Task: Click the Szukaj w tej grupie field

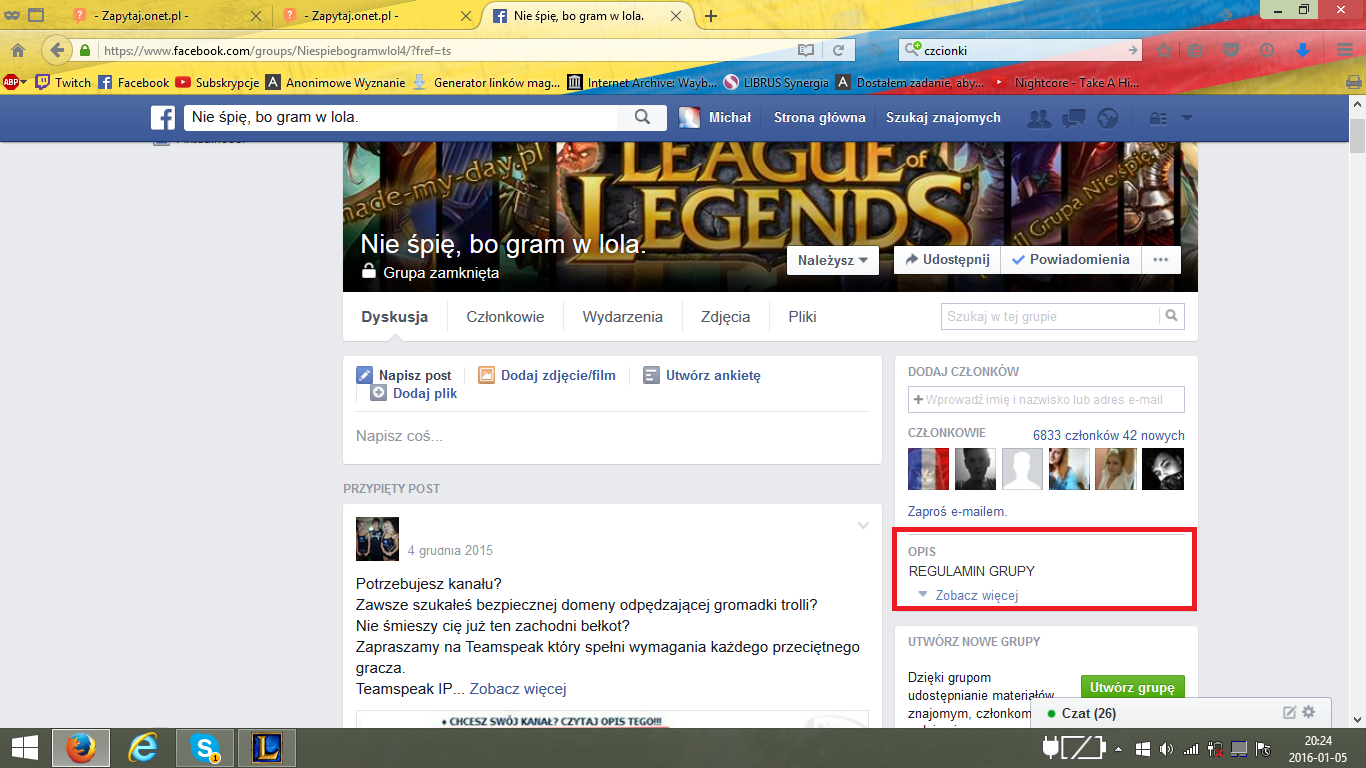Action: tap(1050, 317)
